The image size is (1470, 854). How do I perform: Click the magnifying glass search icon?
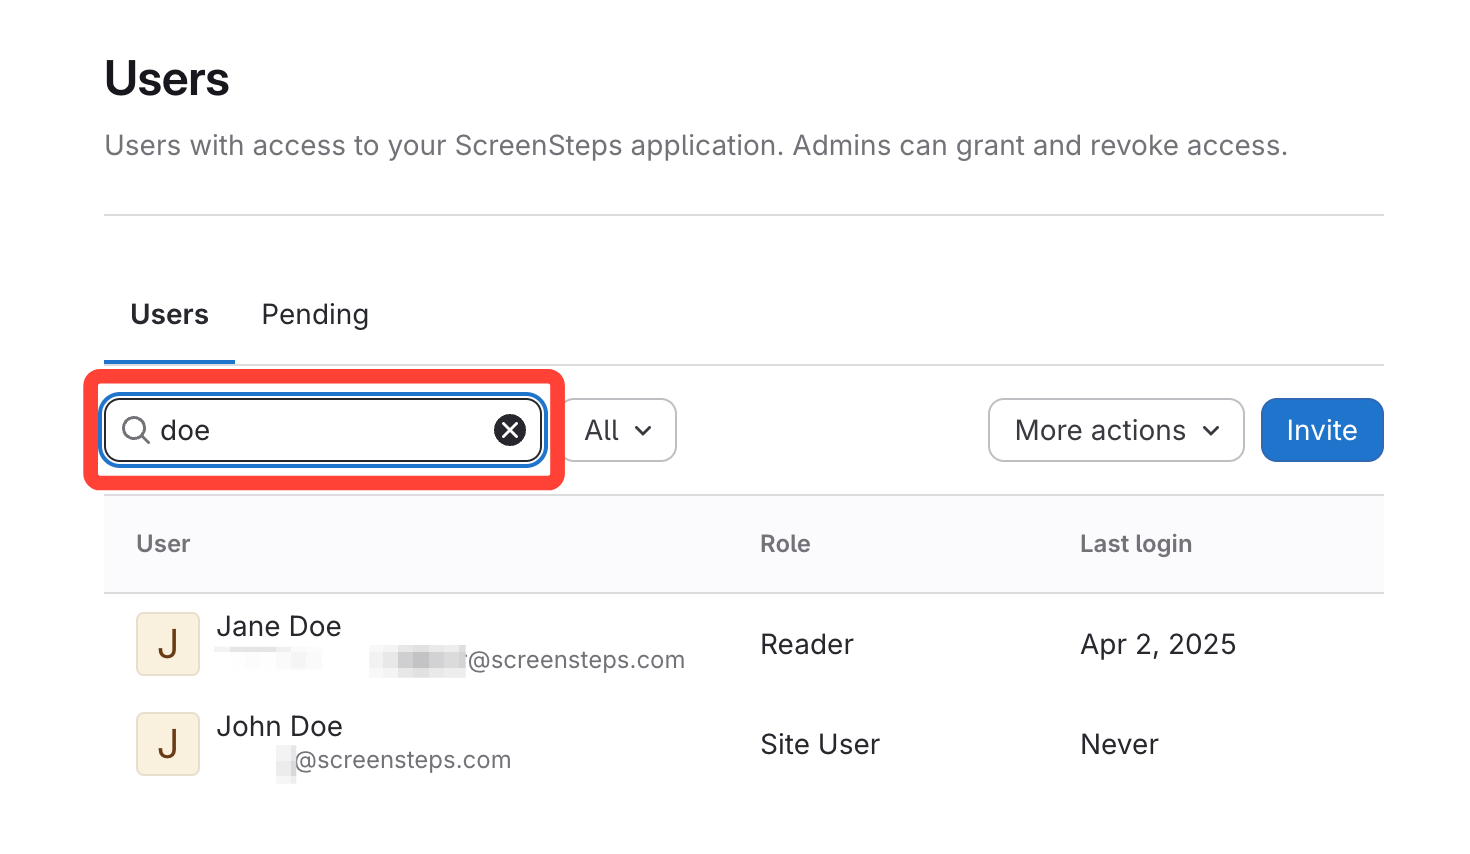[x=135, y=430]
